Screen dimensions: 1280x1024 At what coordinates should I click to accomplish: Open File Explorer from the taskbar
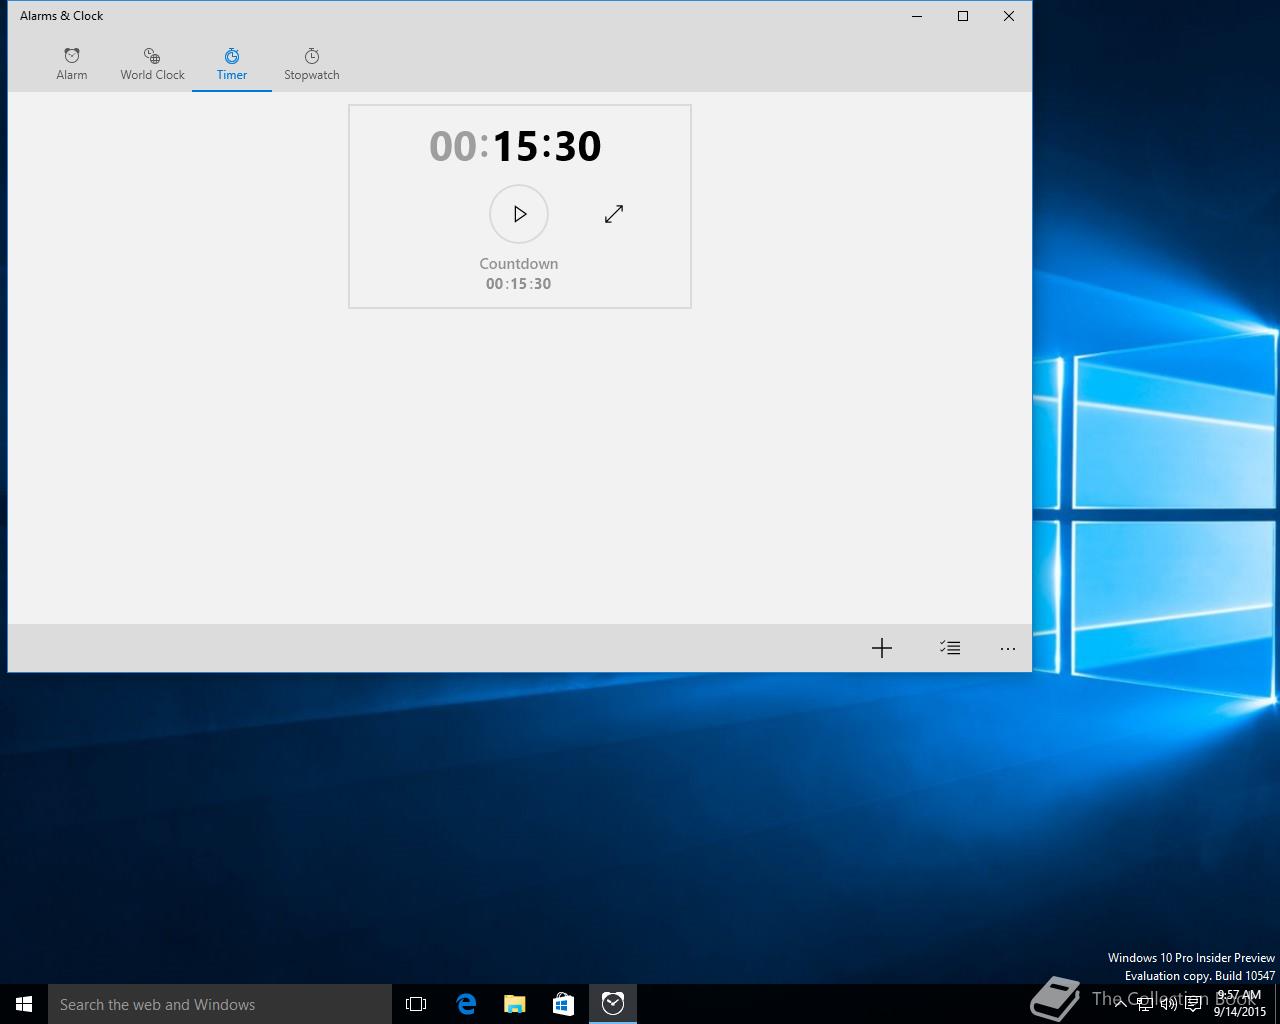[514, 1004]
